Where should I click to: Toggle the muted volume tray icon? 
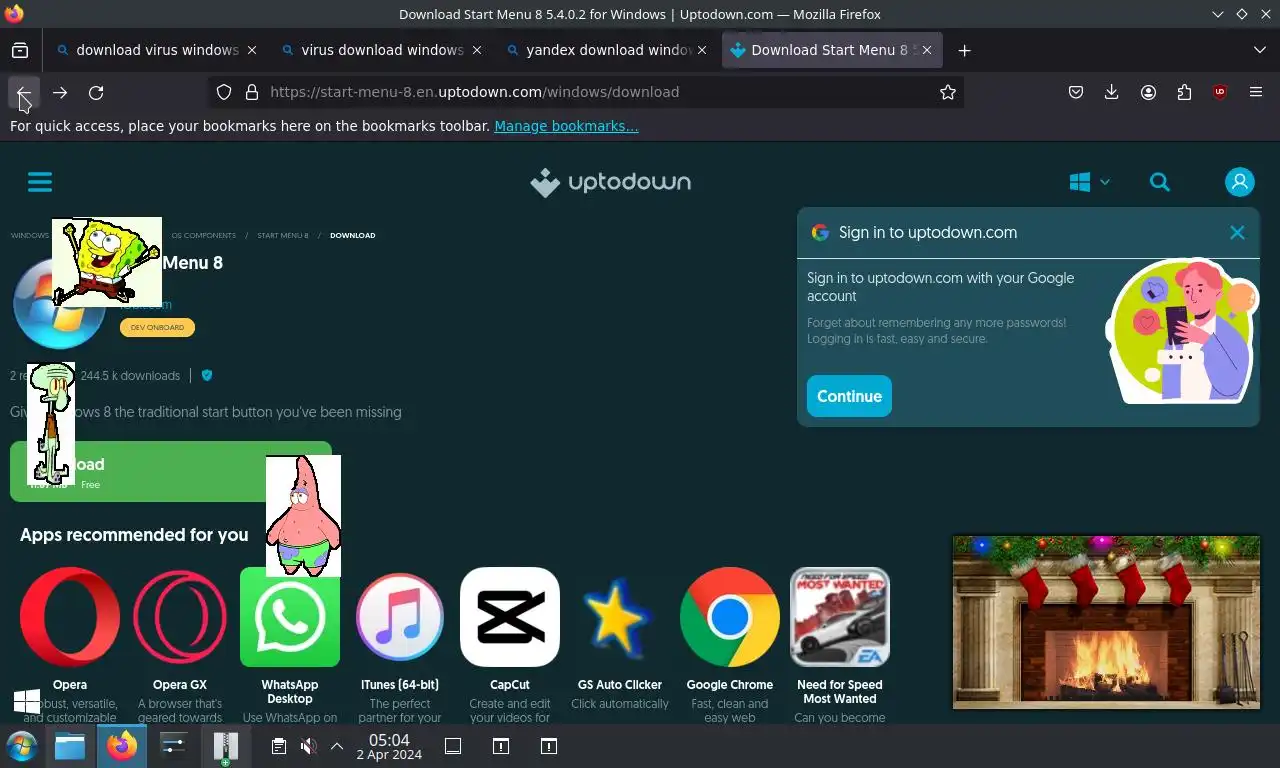309,746
